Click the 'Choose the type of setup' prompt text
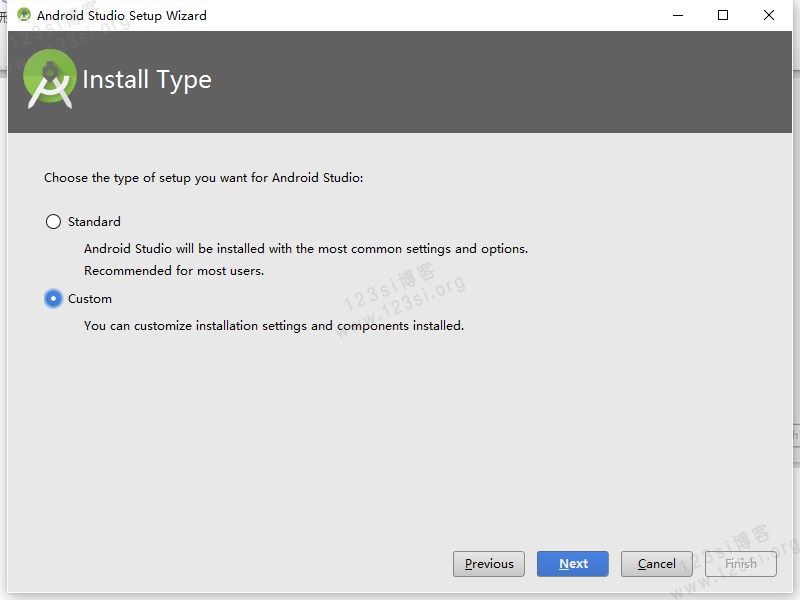800x600 pixels. (x=204, y=178)
